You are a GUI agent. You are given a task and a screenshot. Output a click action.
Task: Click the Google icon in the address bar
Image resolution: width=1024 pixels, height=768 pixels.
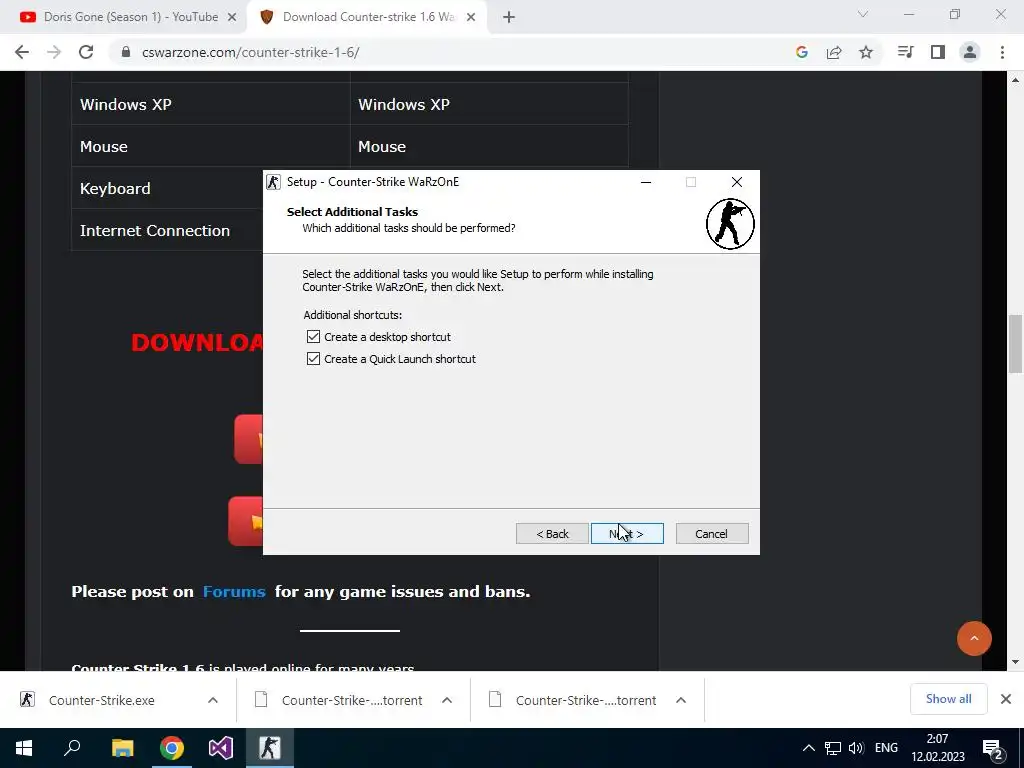(x=802, y=52)
